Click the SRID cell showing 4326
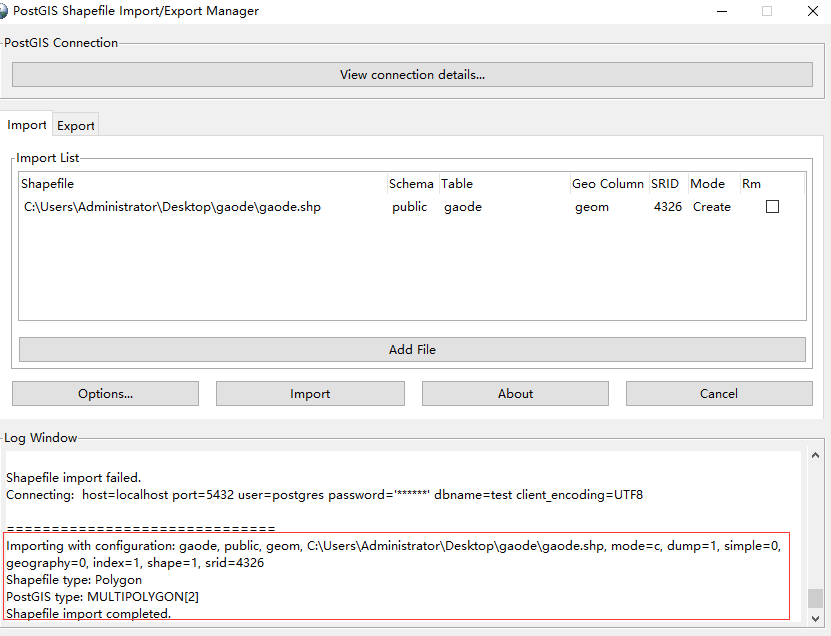831x636 pixels. pos(667,206)
